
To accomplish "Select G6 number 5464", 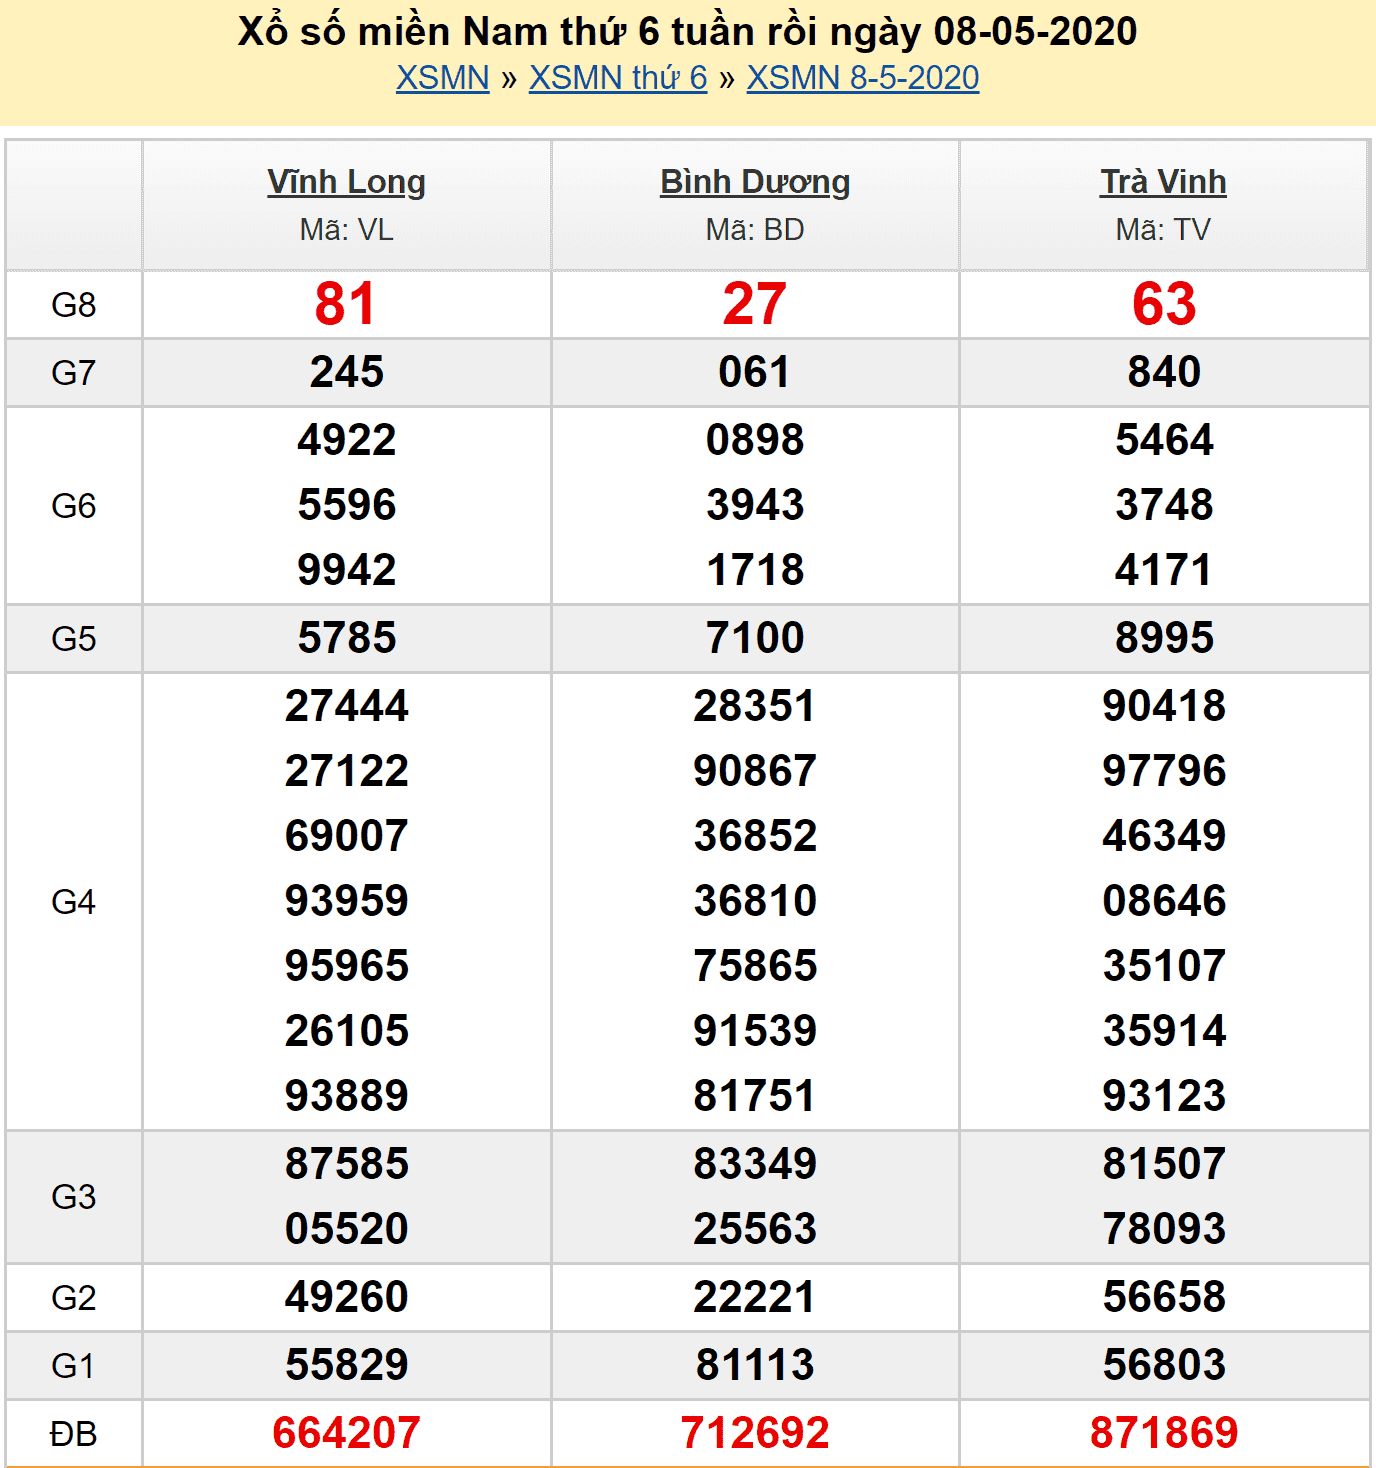I will pyautogui.click(x=1164, y=440).
